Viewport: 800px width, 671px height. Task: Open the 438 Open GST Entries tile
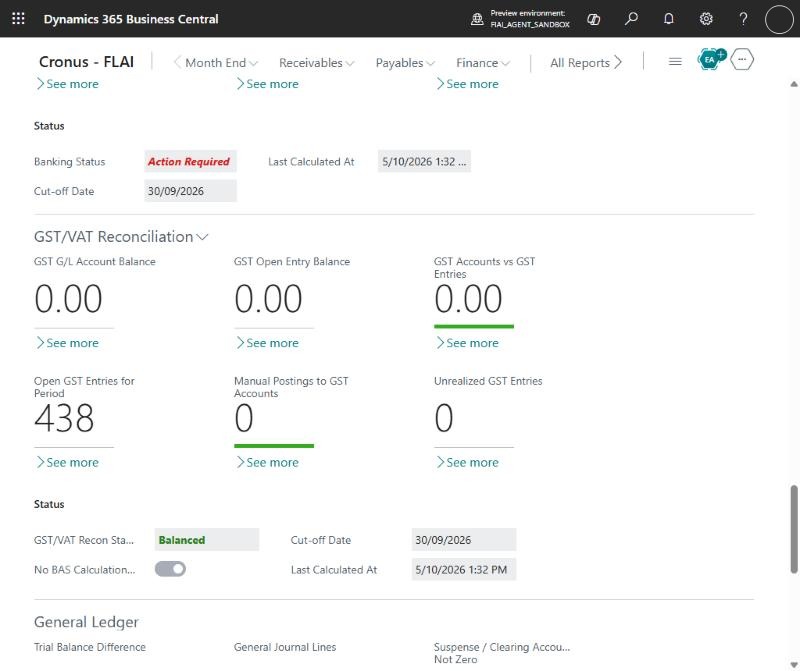coord(64,418)
